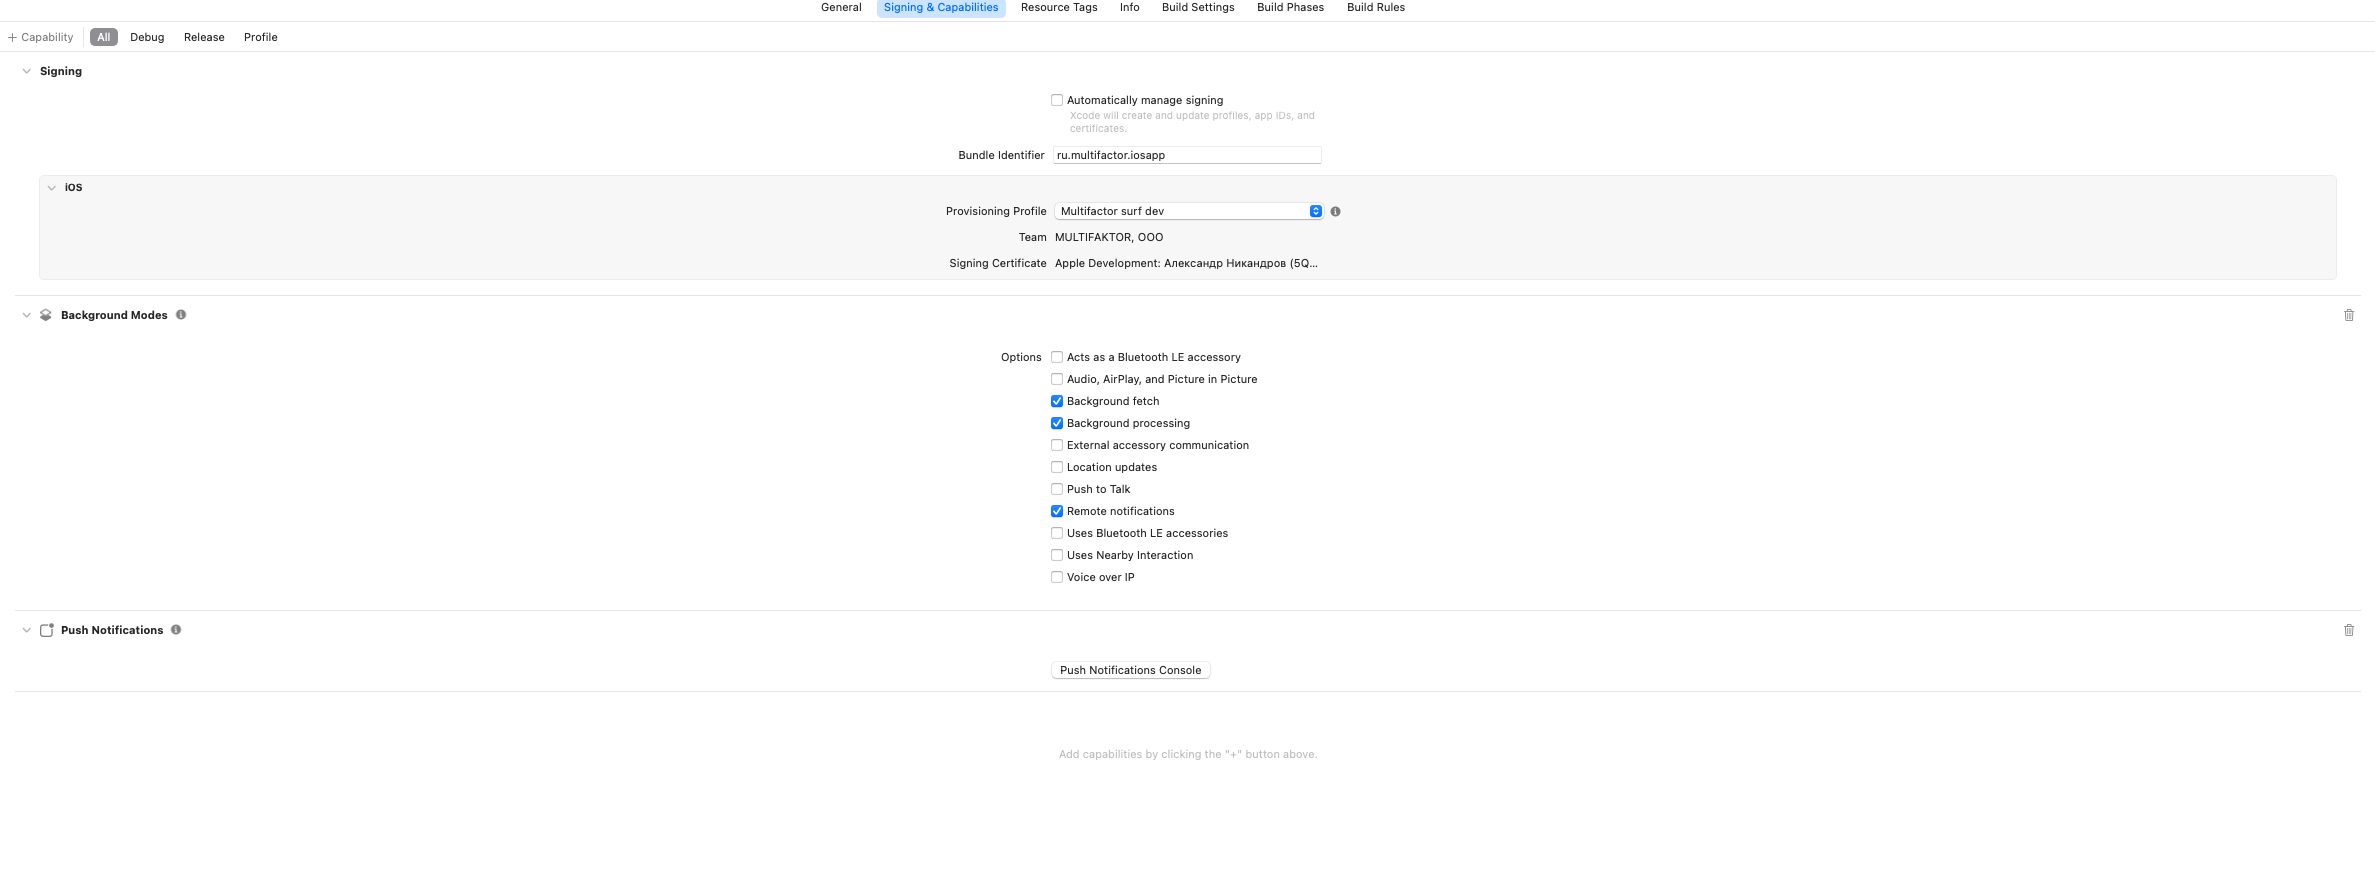Show Profile configuration only
This screenshot has height=885, width=2375.
[261, 37]
